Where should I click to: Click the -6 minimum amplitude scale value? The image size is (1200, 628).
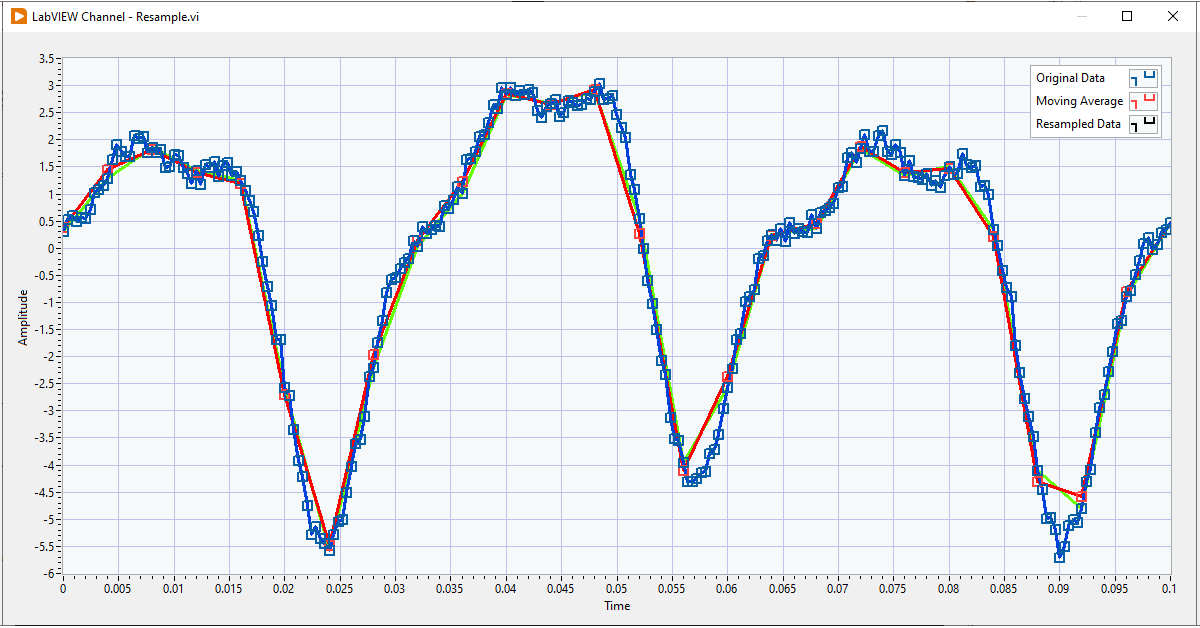pos(48,573)
